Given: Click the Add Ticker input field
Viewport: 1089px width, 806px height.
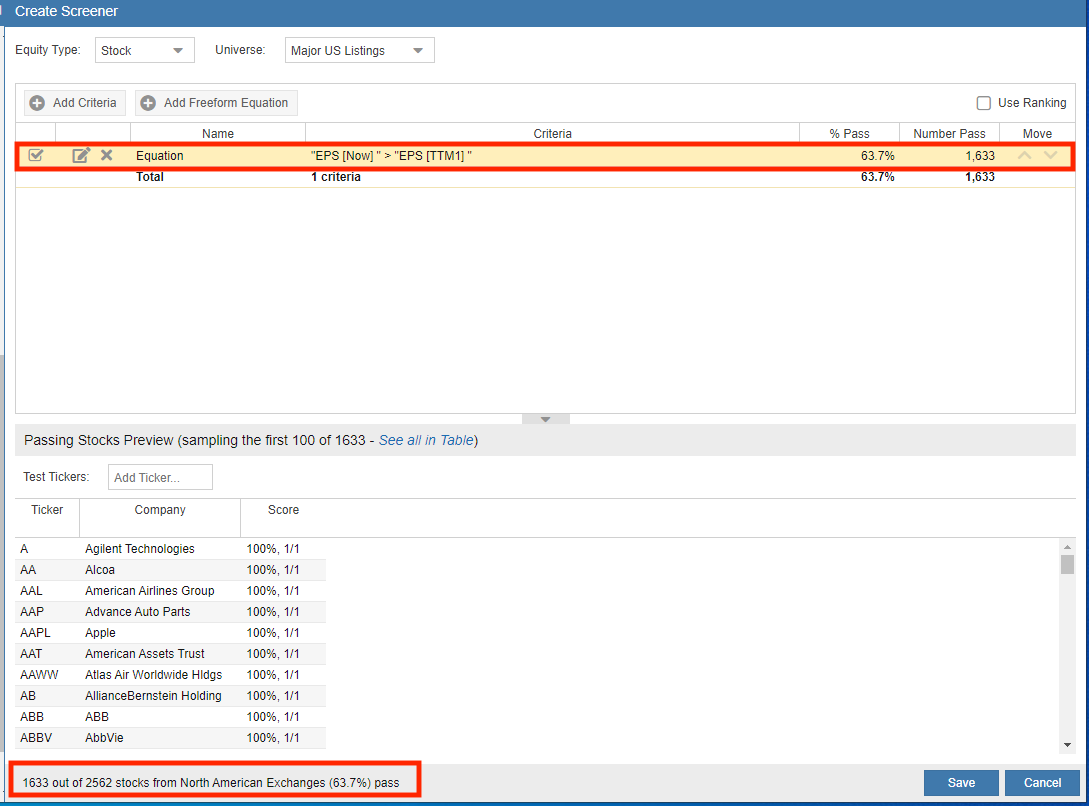Looking at the screenshot, I should coord(160,477).
